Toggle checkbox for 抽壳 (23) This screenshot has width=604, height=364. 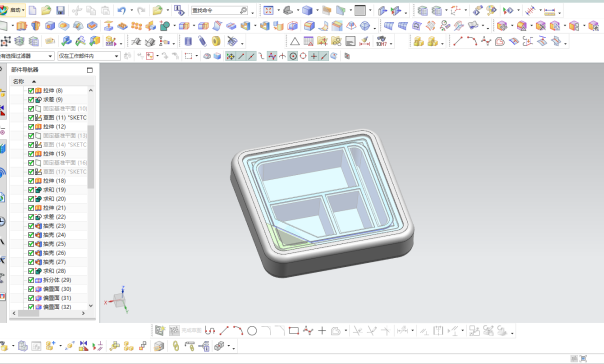click(x=31, y=226)
